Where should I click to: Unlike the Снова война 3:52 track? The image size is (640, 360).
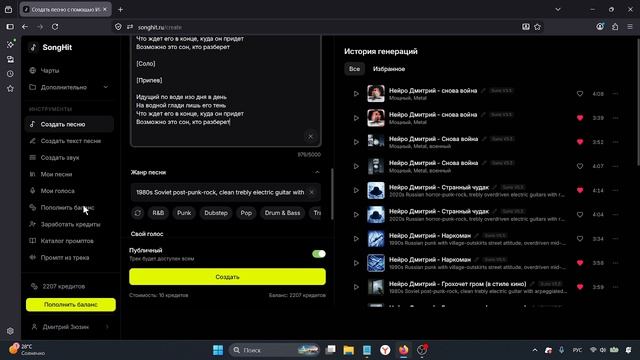tap(580, 142)
